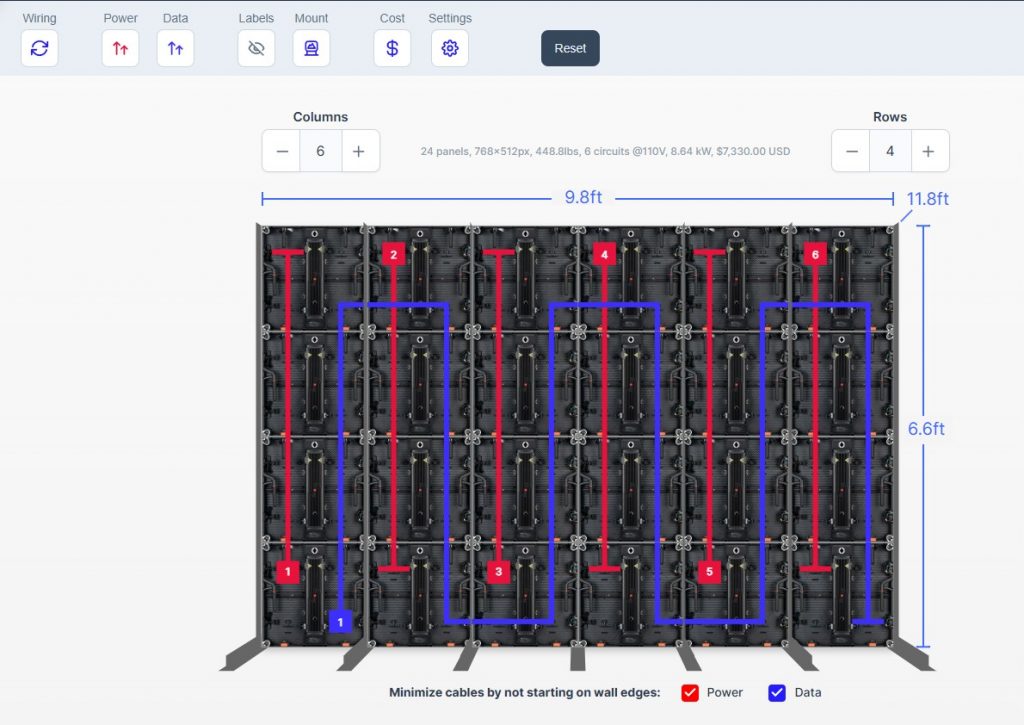Click red power circuit marker 1
The height and width of the screenshot is (725, 1024).
tap(288, 572)
